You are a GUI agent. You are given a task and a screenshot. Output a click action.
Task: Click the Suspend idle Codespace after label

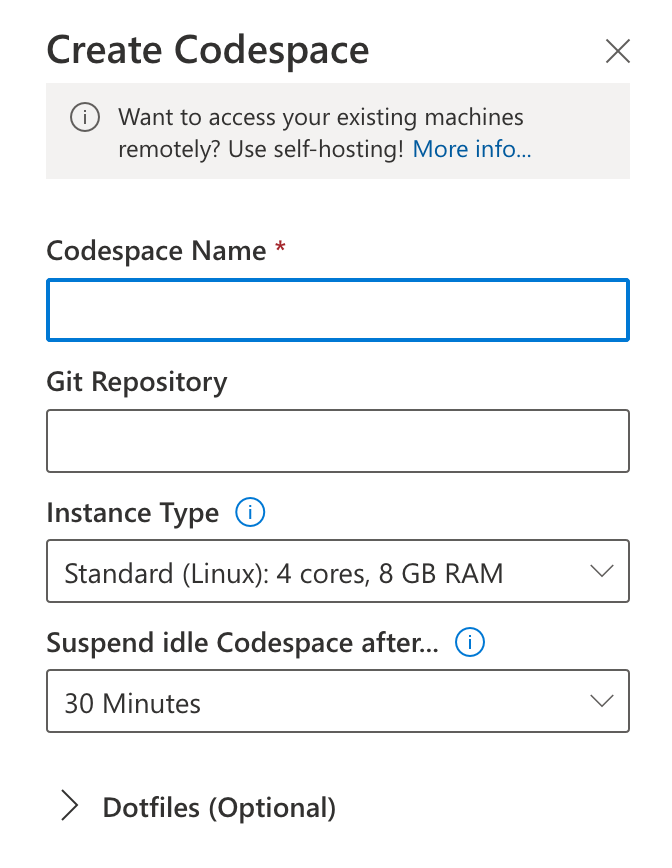[x=242, y=643]
